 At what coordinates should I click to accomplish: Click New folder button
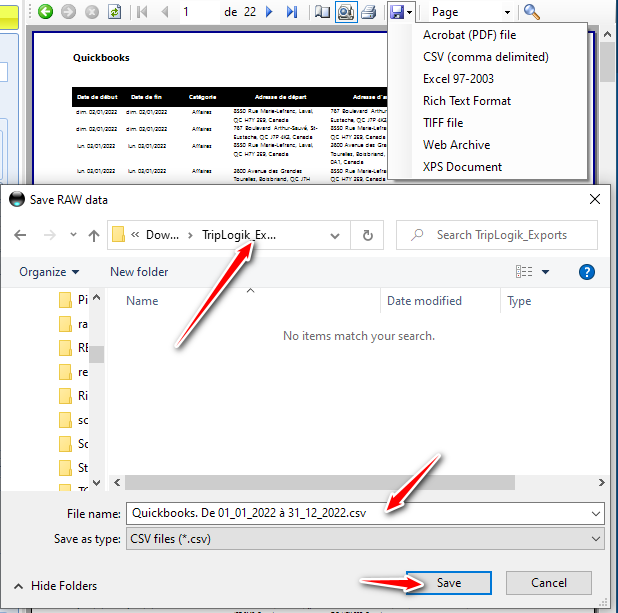[139, 272]
